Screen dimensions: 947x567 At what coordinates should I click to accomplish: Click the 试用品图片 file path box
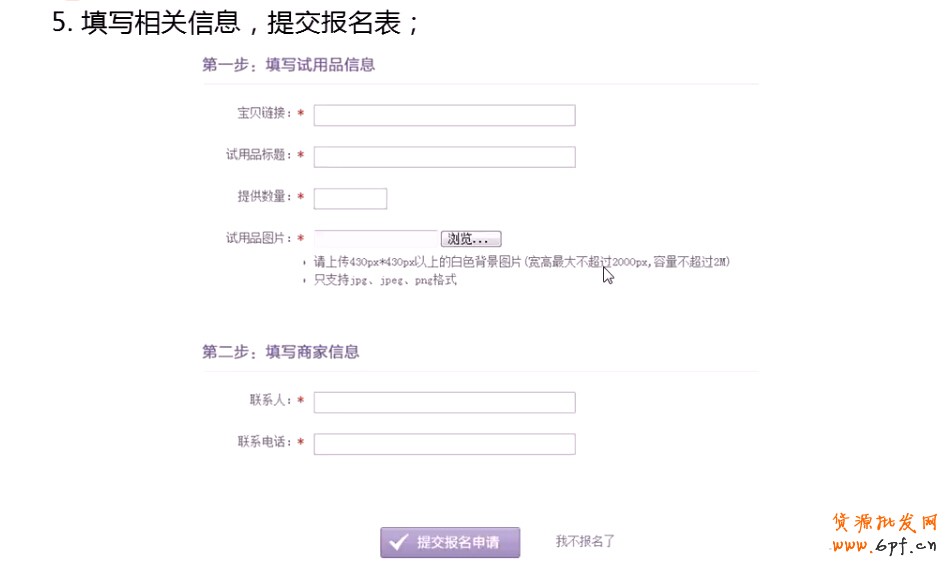click(x=376, y=239)
